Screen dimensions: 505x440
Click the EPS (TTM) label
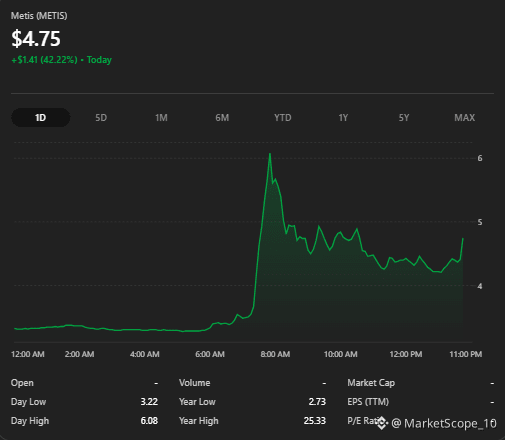368,402
